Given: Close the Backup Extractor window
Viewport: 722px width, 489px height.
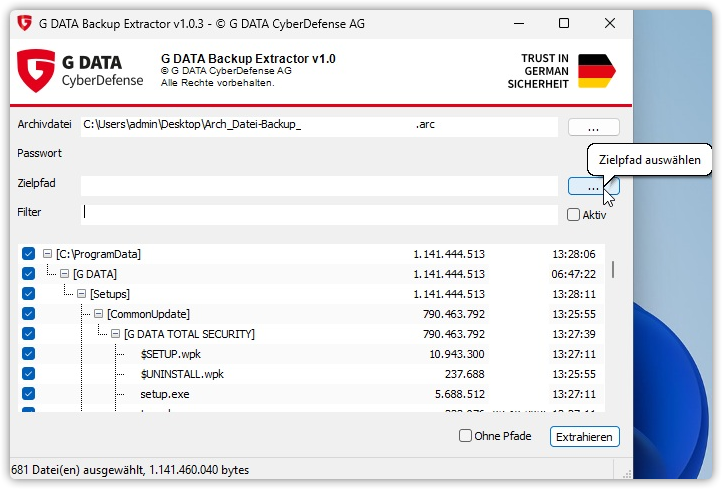Looking at the screenshot, I should (x=610, y=23).
